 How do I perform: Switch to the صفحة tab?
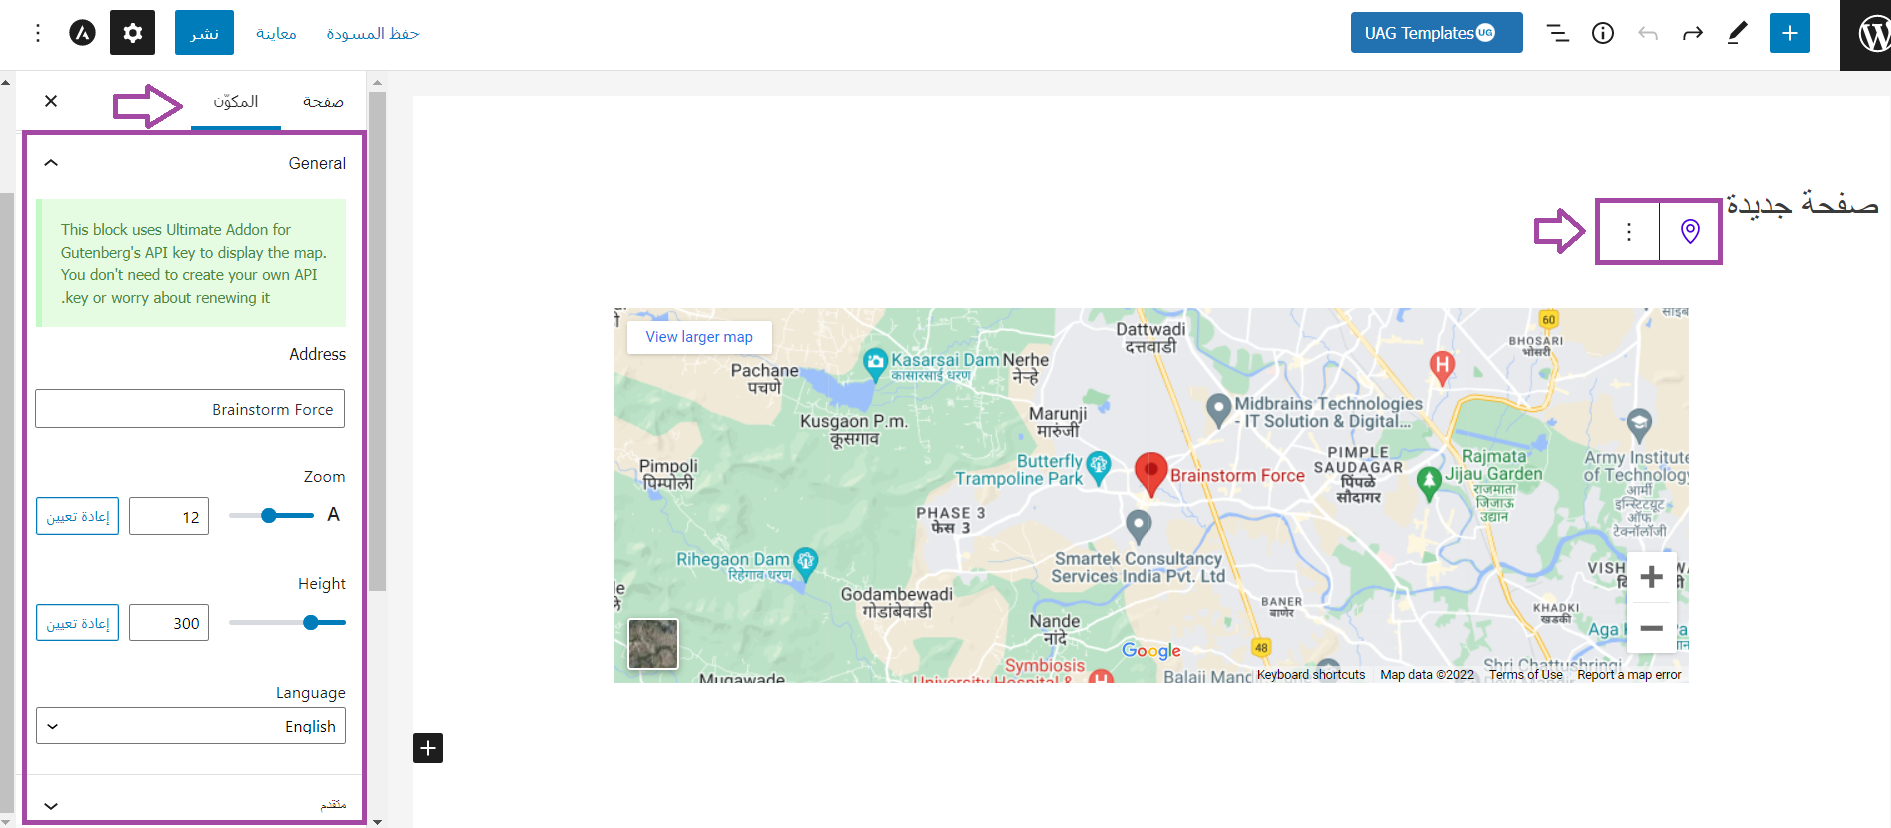pos(323,102)
